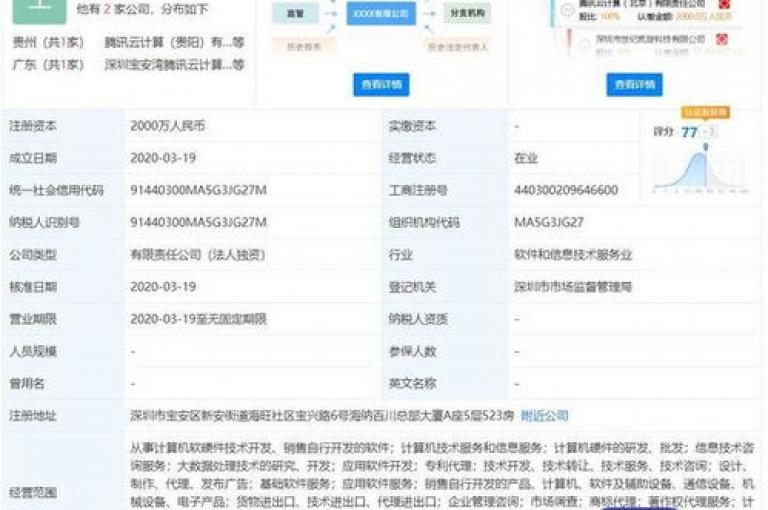Select the 历史法定代表人 node in diagram
Image resolution: width=768 pixels, height=510 pixels.
point(458,47)
